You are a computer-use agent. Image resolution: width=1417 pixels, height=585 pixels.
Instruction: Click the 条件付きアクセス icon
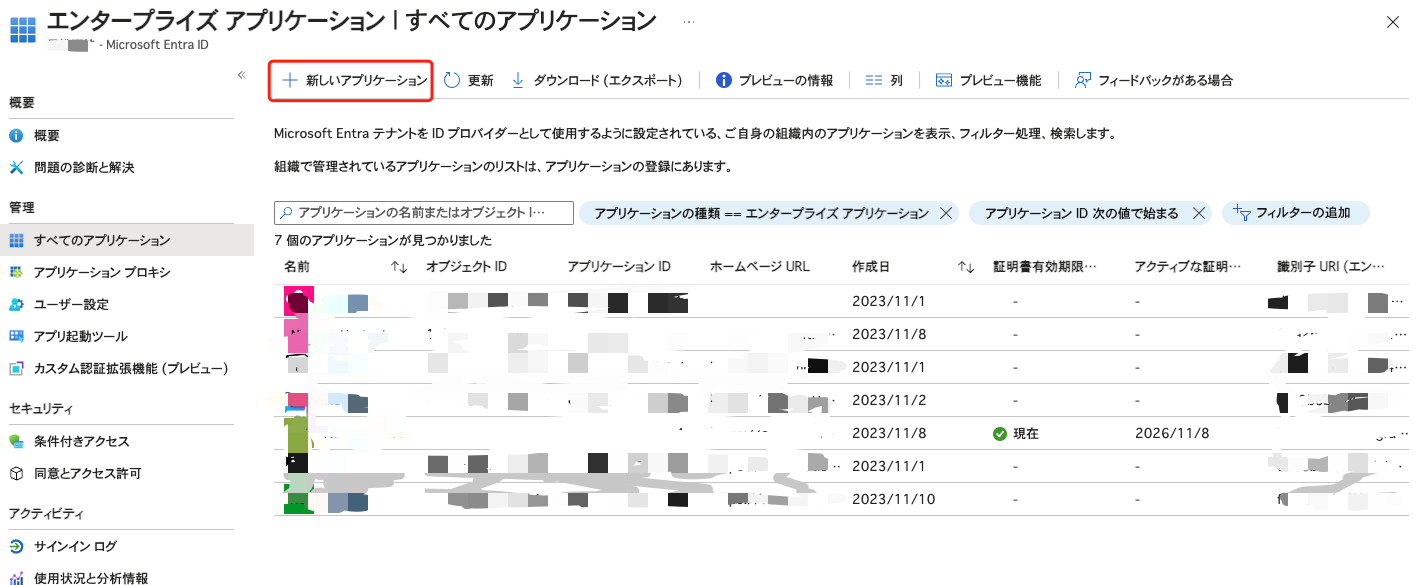coord(16,441)
